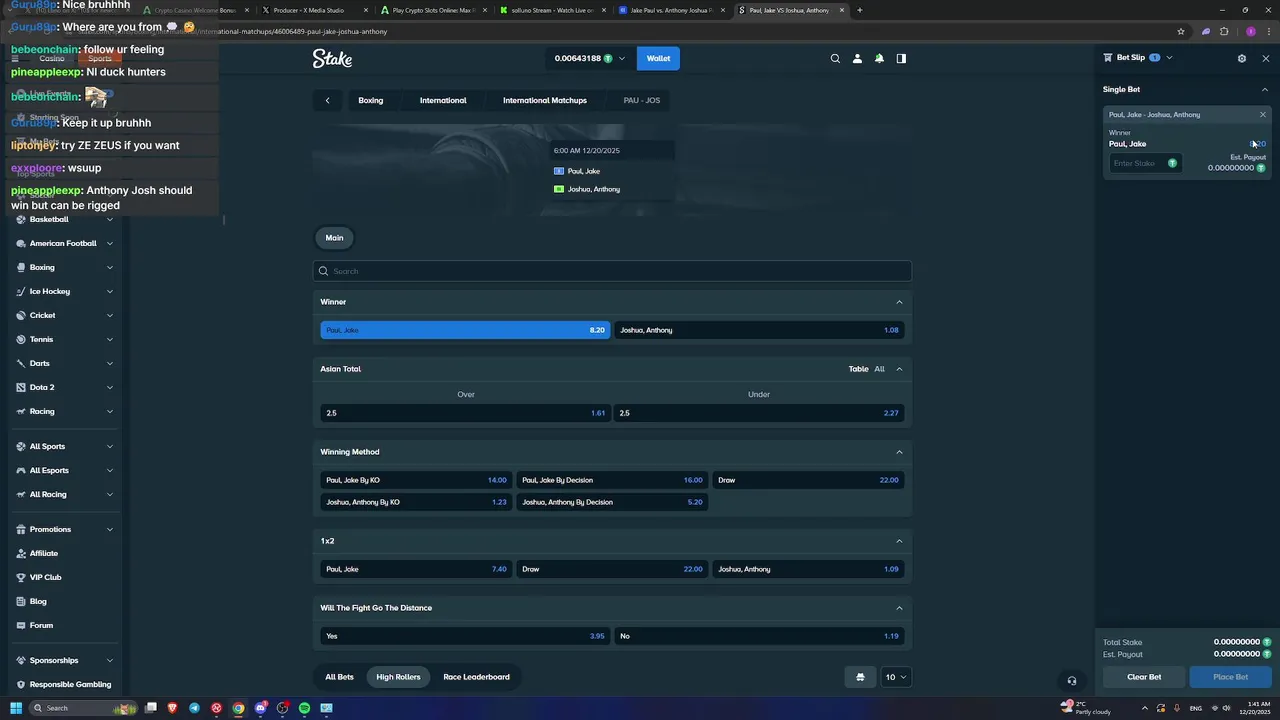The image size is (1280, 720).
Task: Expand Boxing sidebar section
Action: (x=110, y=267)
